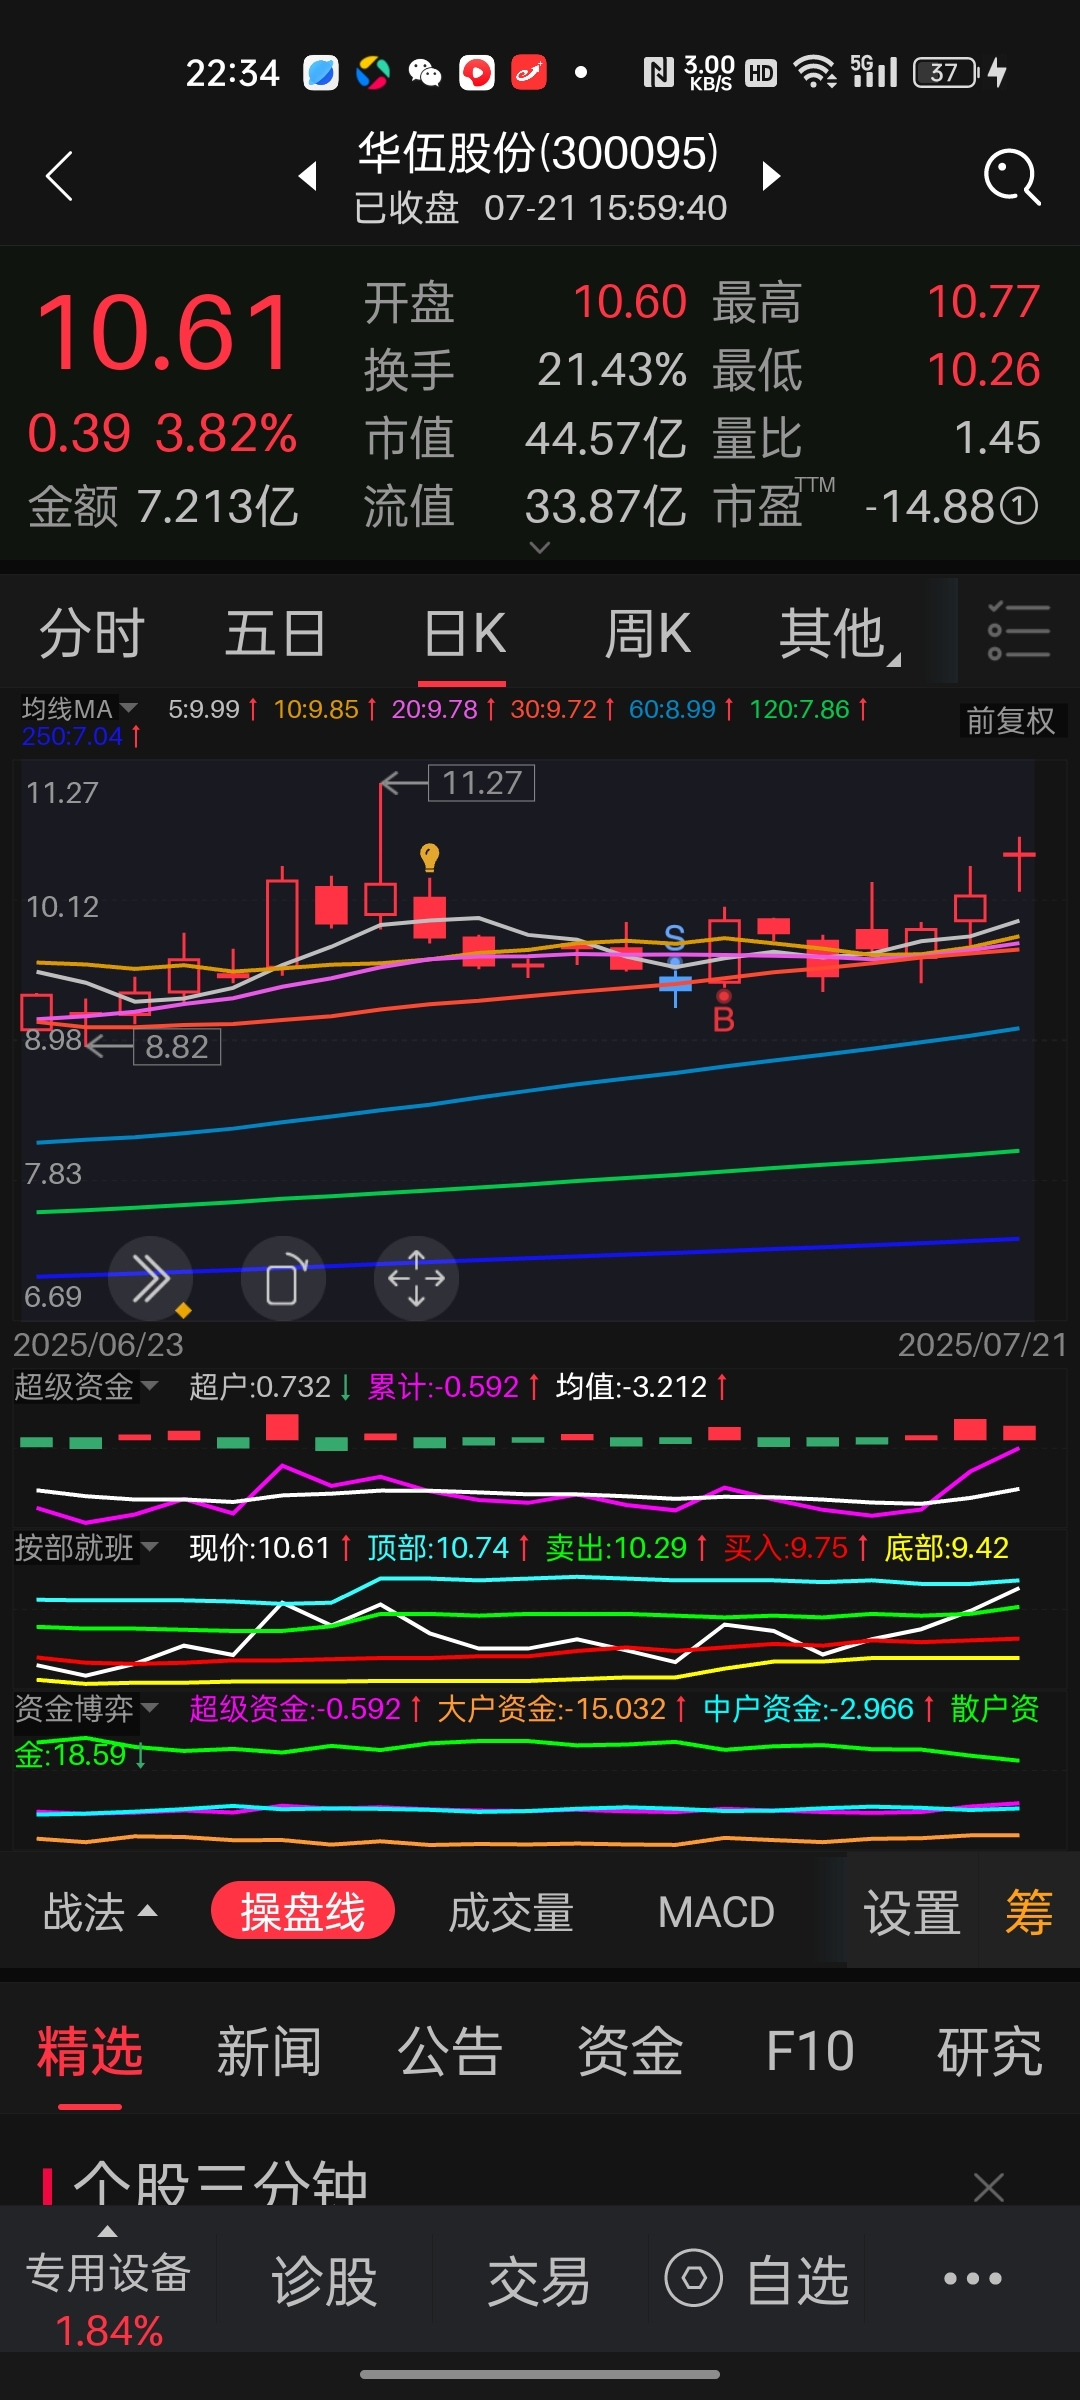The image size is (1080, 2400).
Task: Open the 超级资金 indicator dropdown
Action: click(x=86, y=1386)
